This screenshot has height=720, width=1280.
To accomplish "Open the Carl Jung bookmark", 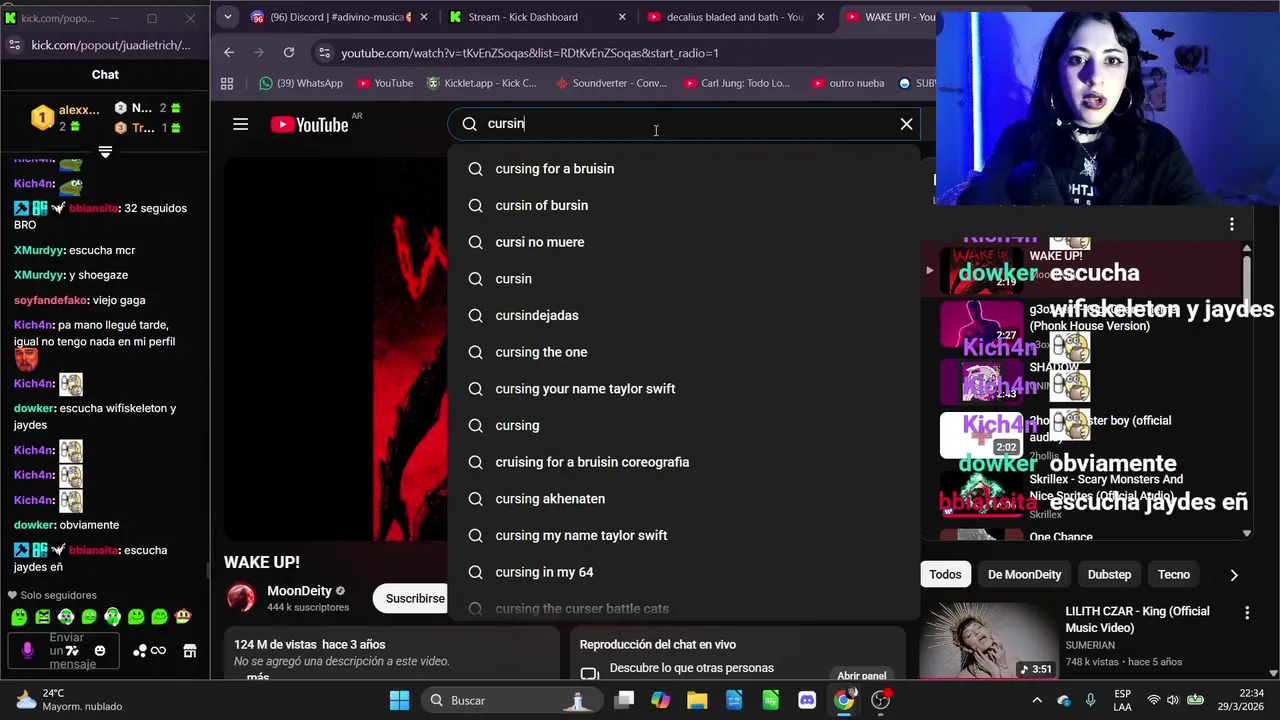I will pos(736,83).
